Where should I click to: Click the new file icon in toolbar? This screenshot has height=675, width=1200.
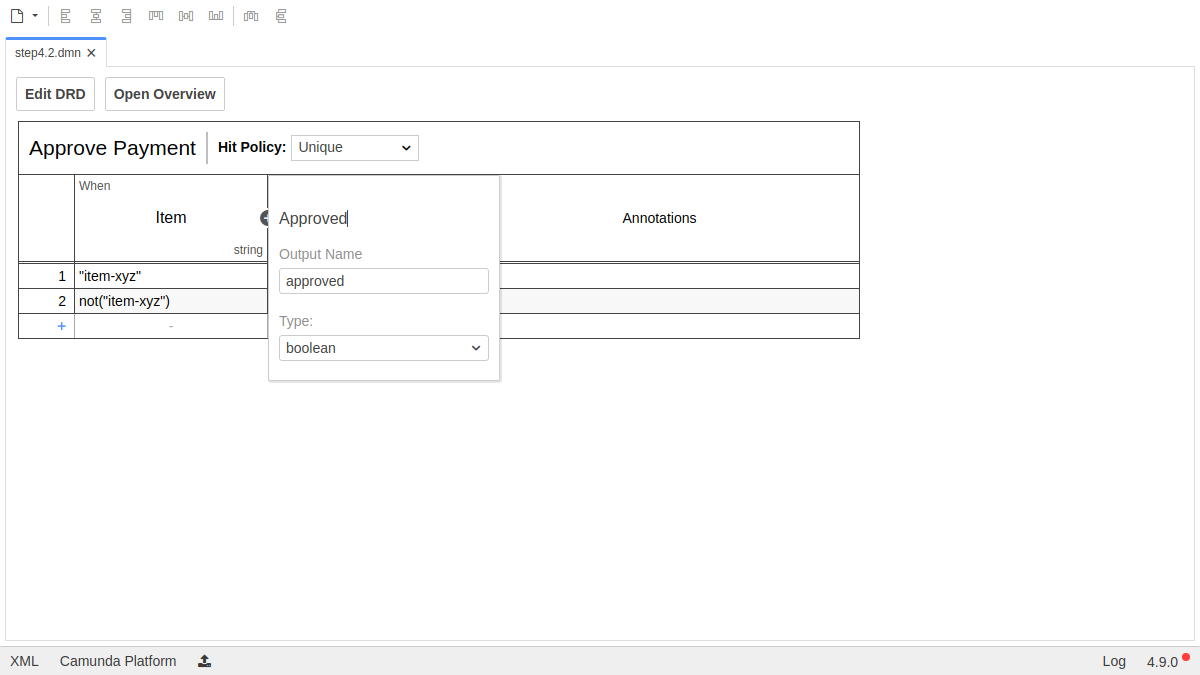click(16, 16)
